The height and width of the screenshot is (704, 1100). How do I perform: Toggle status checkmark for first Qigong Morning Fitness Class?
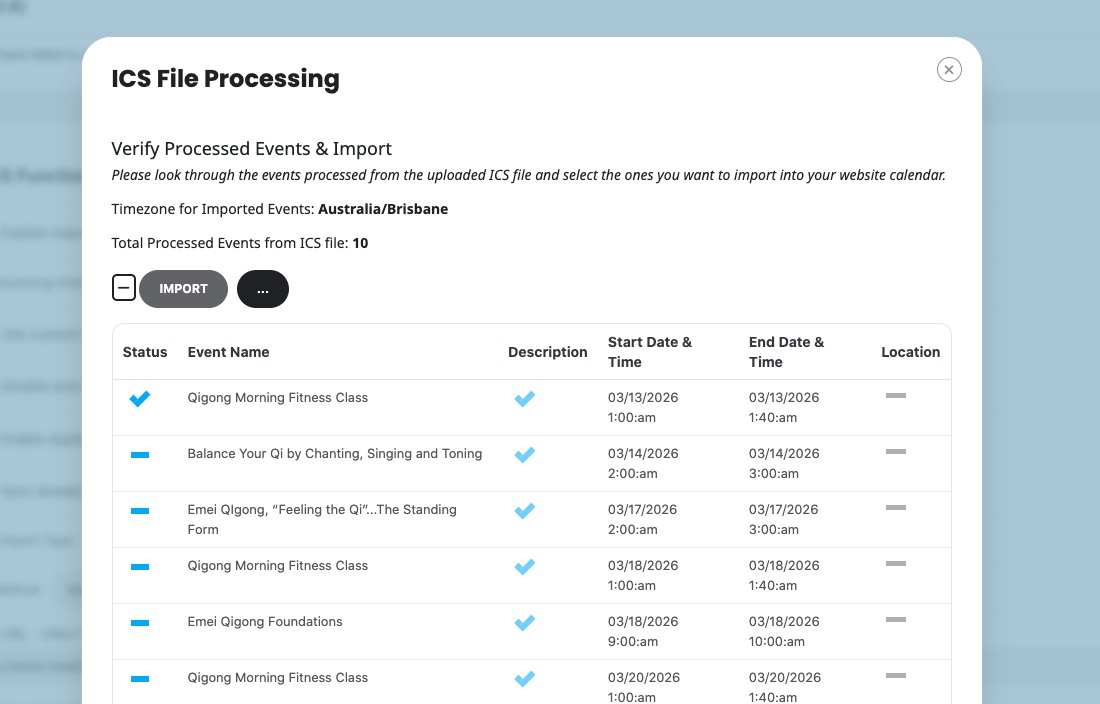click(140, 399)
